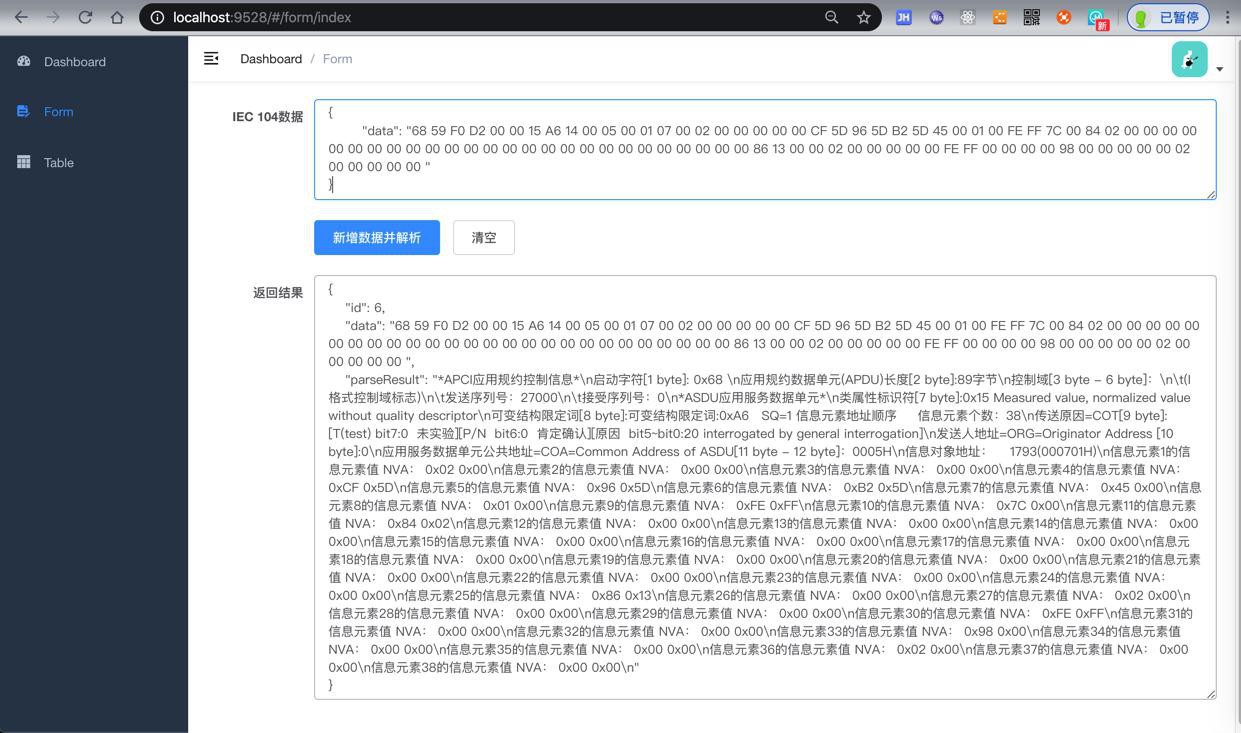Open the browser home page icon
1241x733 pixels.
tap(117, 17)
